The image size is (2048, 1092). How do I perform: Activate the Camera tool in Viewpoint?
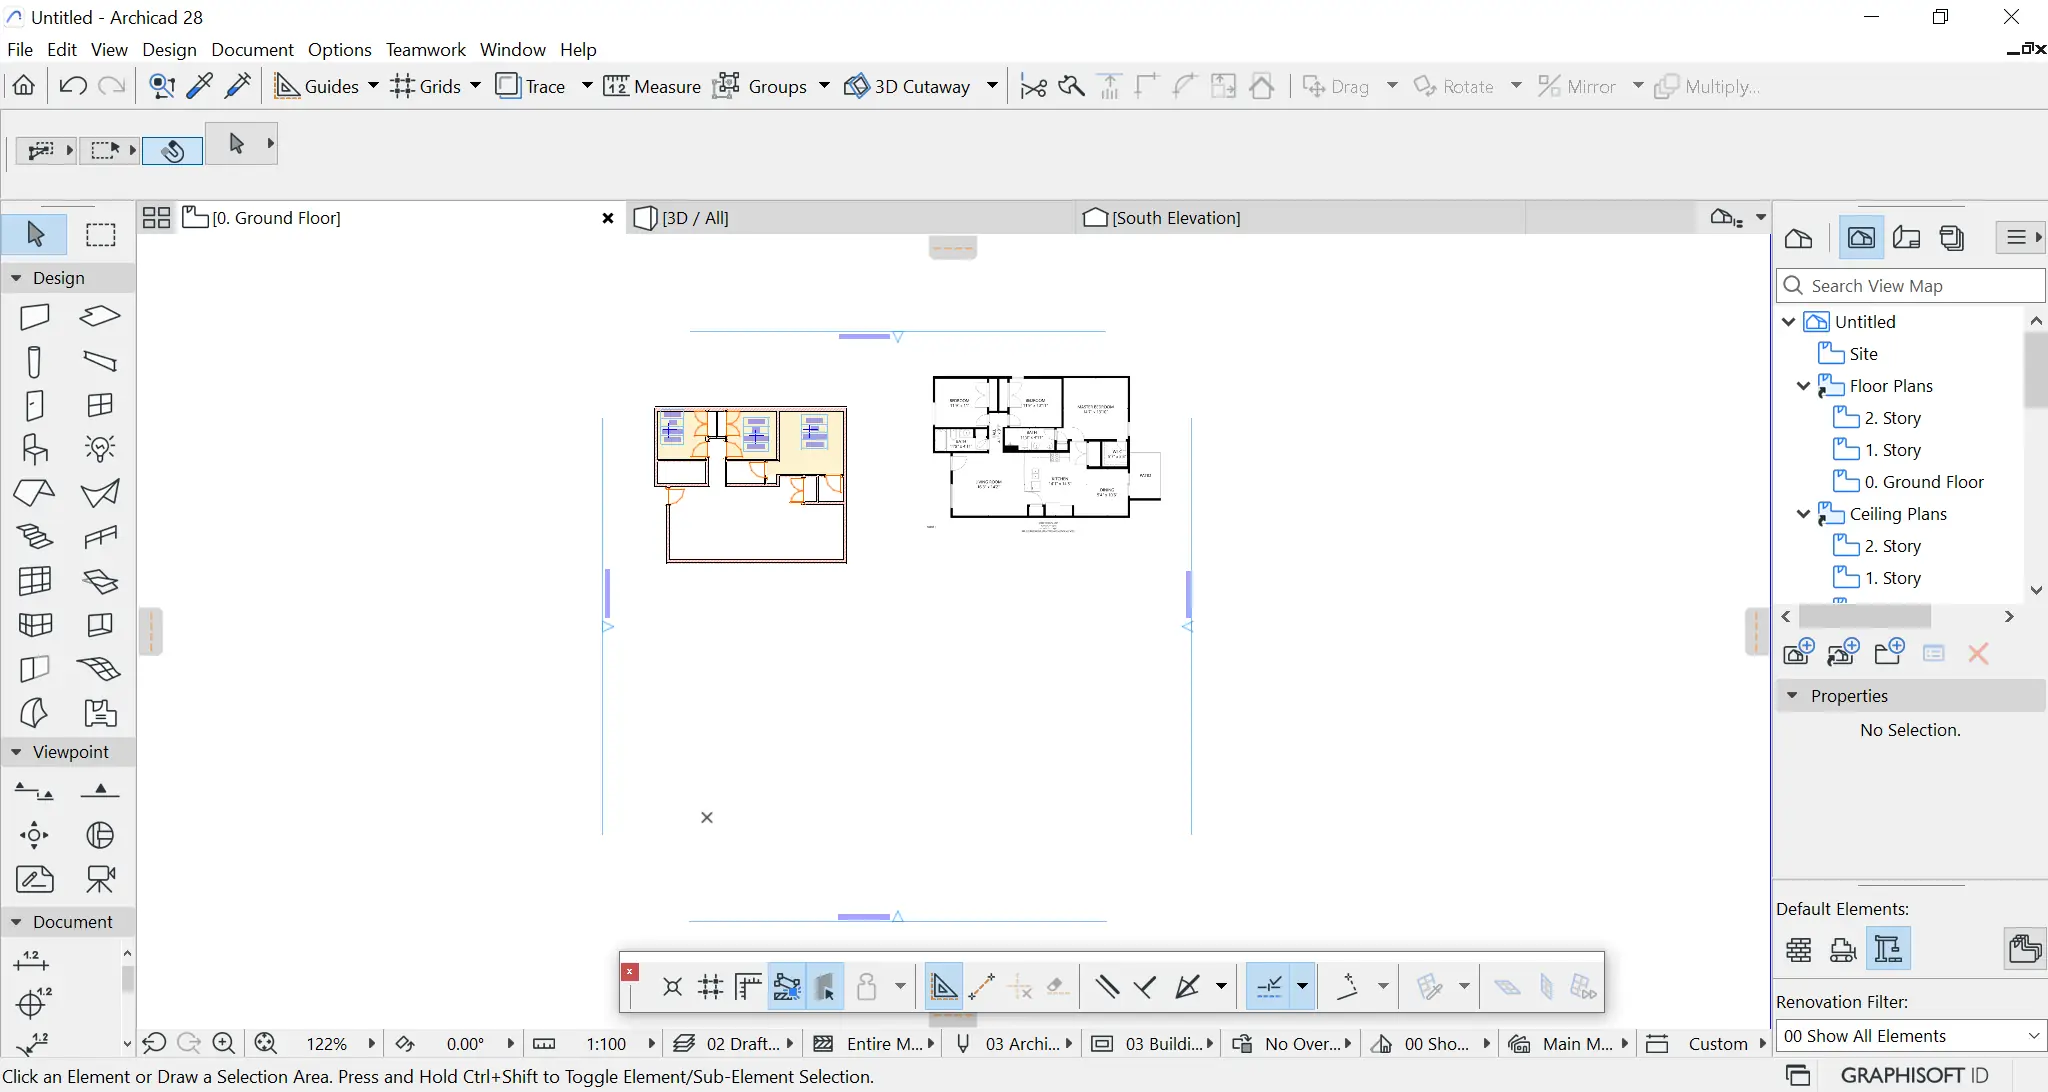[x=100, y=879]
